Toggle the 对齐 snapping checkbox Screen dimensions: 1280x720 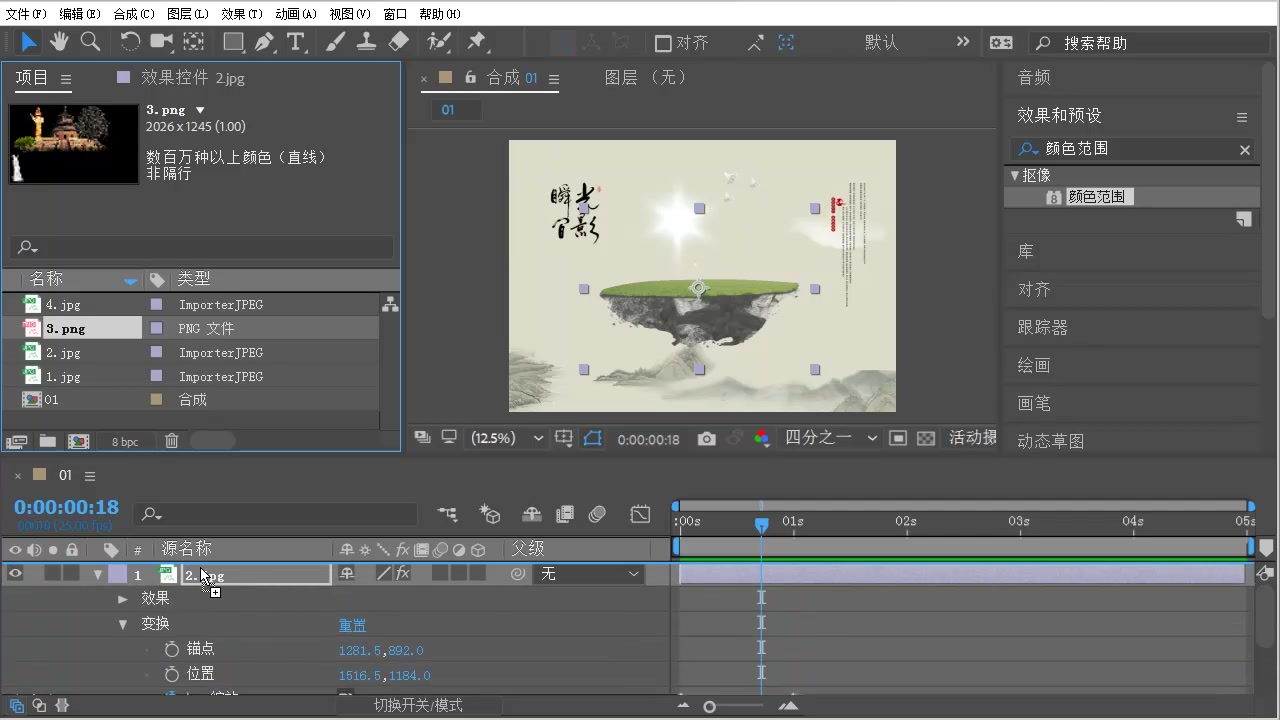[663, 43]
